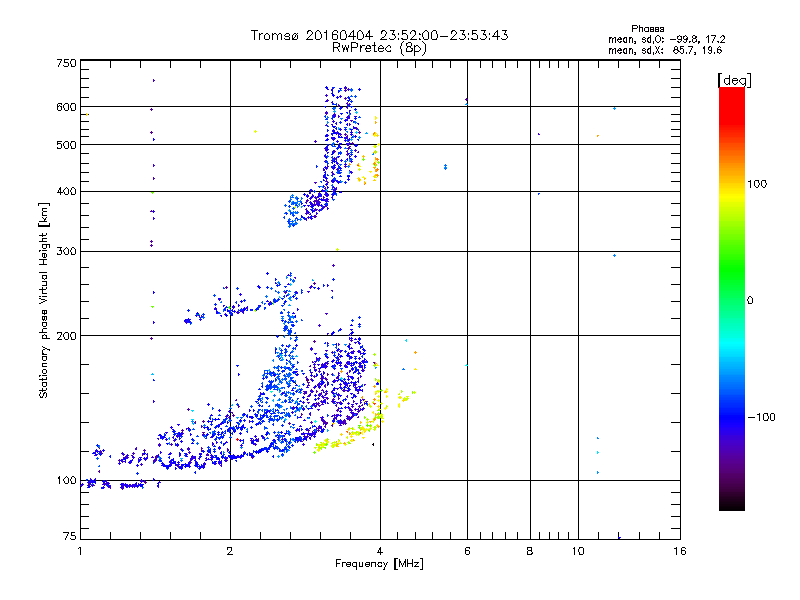This screenshot has width=800, height=600.
Task: Click the 'mean, sd,O: -99.8, 17.2' statistic
Action: pos(666,39)
